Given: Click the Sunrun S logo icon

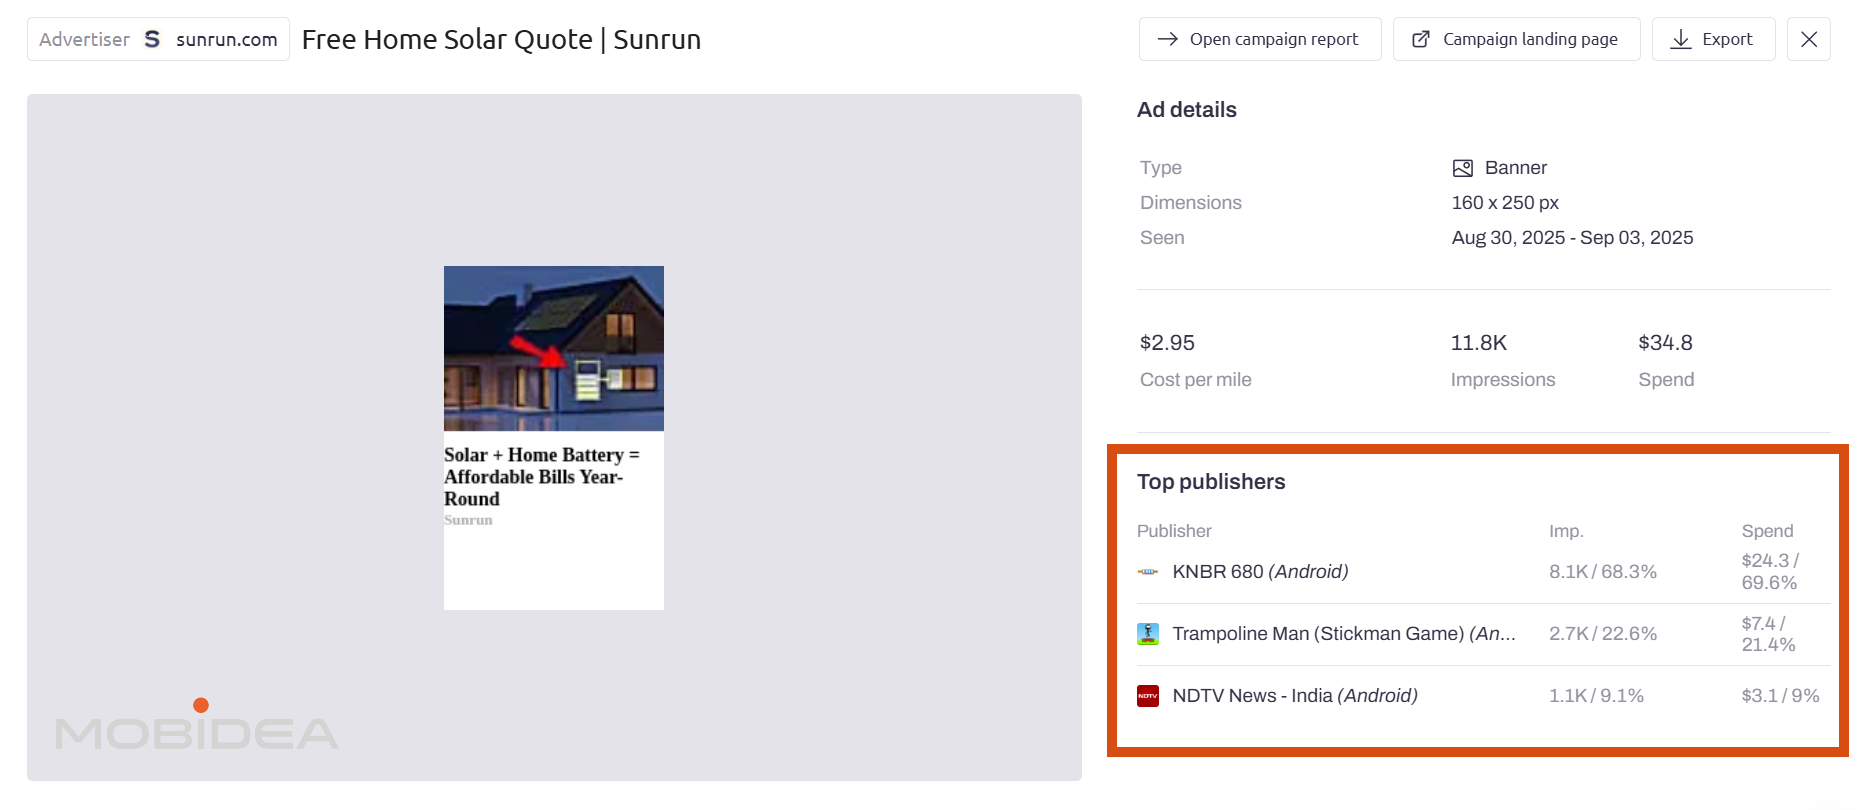Looking at the screenshot, I should coord(152,39).
